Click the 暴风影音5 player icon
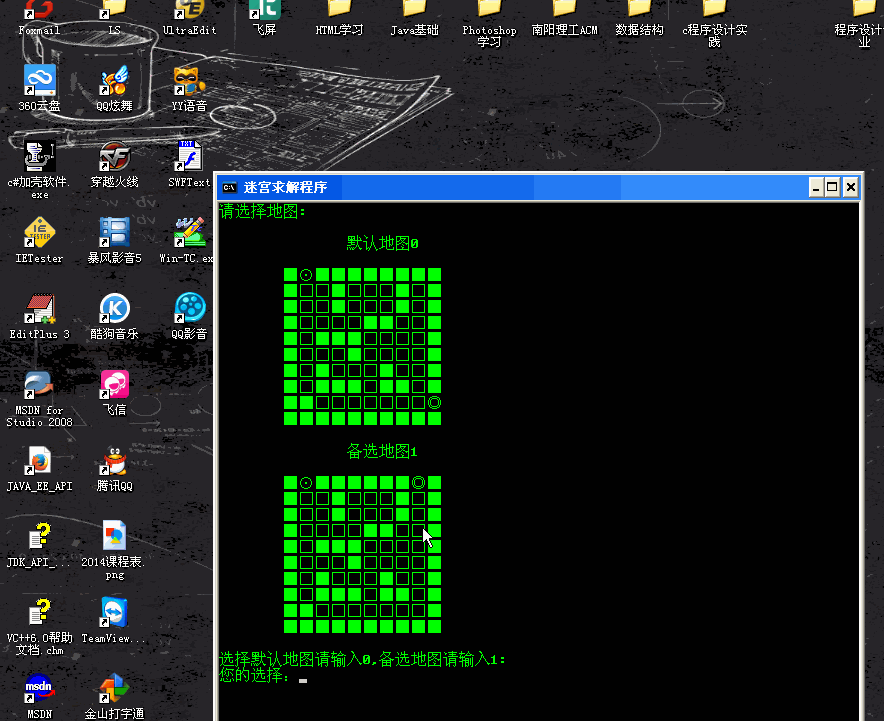The width and height of the screenshot is (884, 721). coord(114,233)
